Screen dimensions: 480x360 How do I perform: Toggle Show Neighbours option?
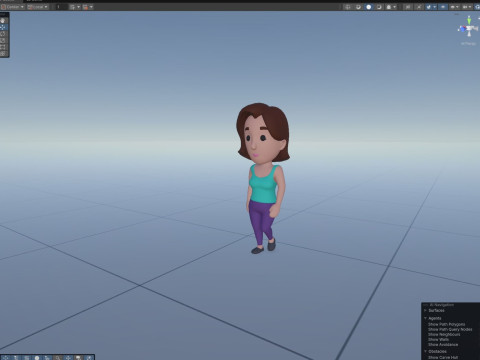[444, 334]
